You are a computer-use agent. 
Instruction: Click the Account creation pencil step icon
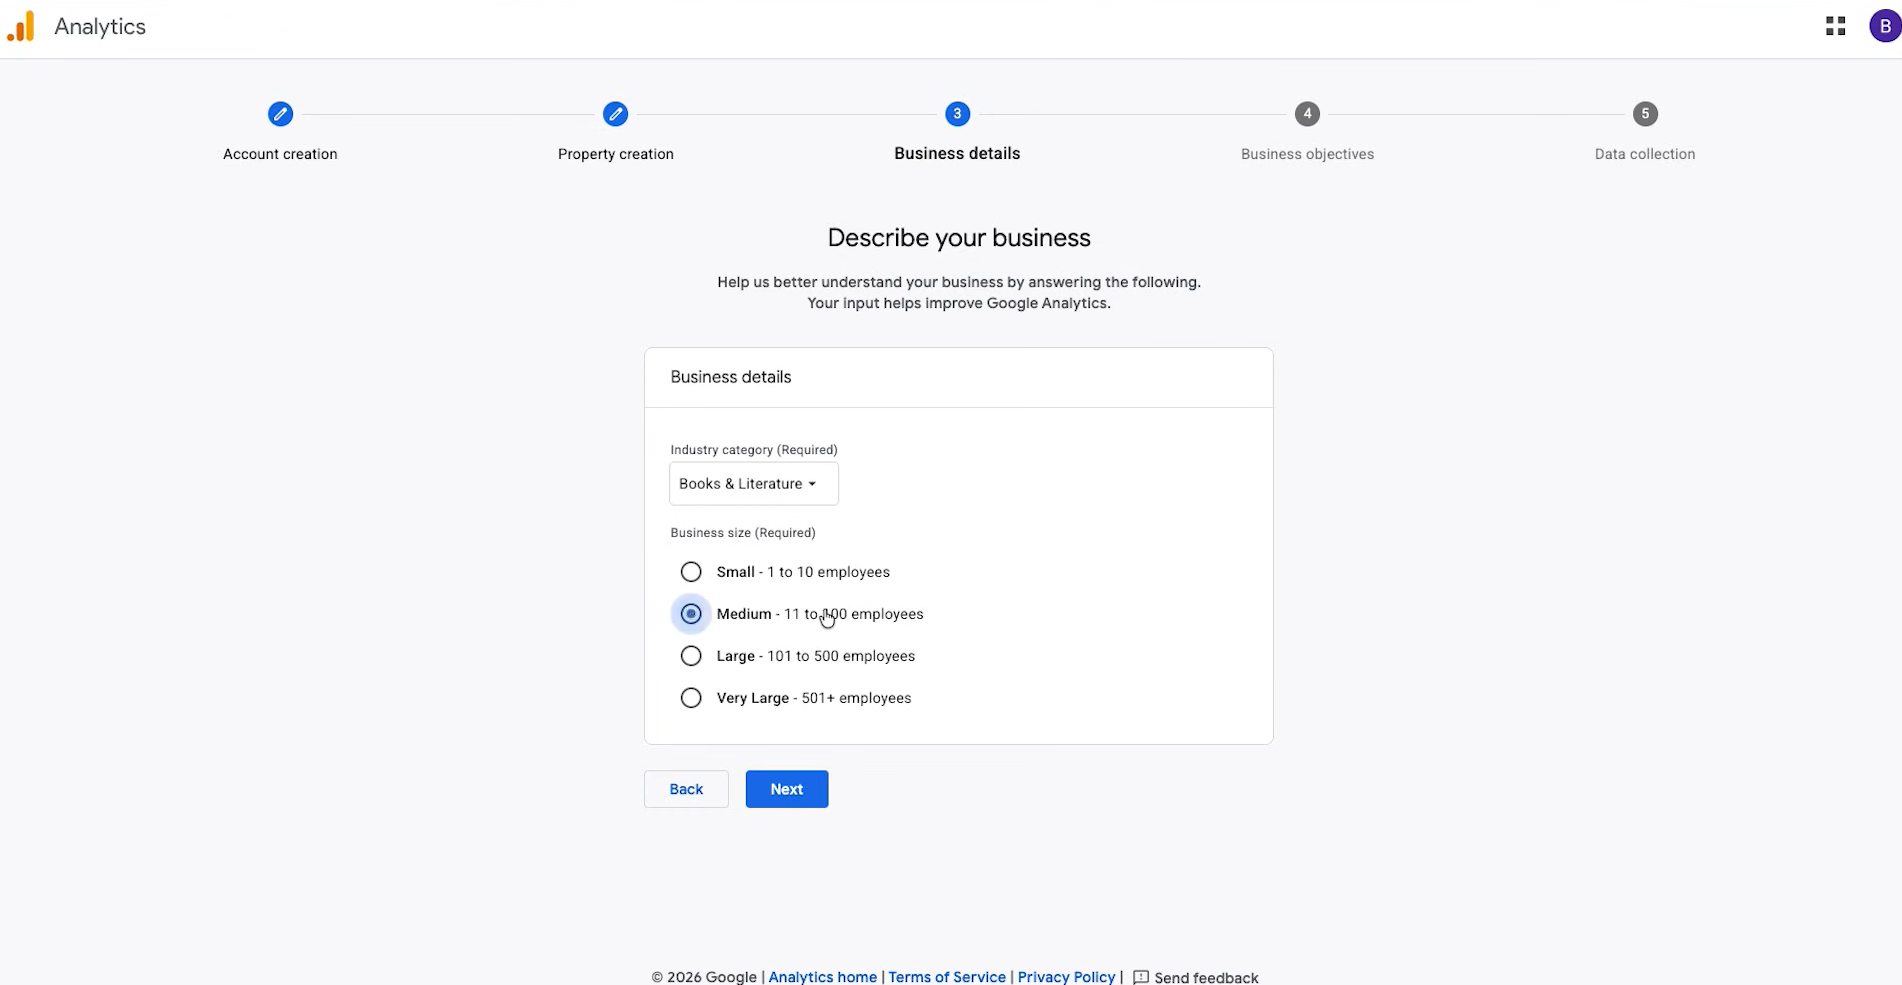[x=280, y=114]
